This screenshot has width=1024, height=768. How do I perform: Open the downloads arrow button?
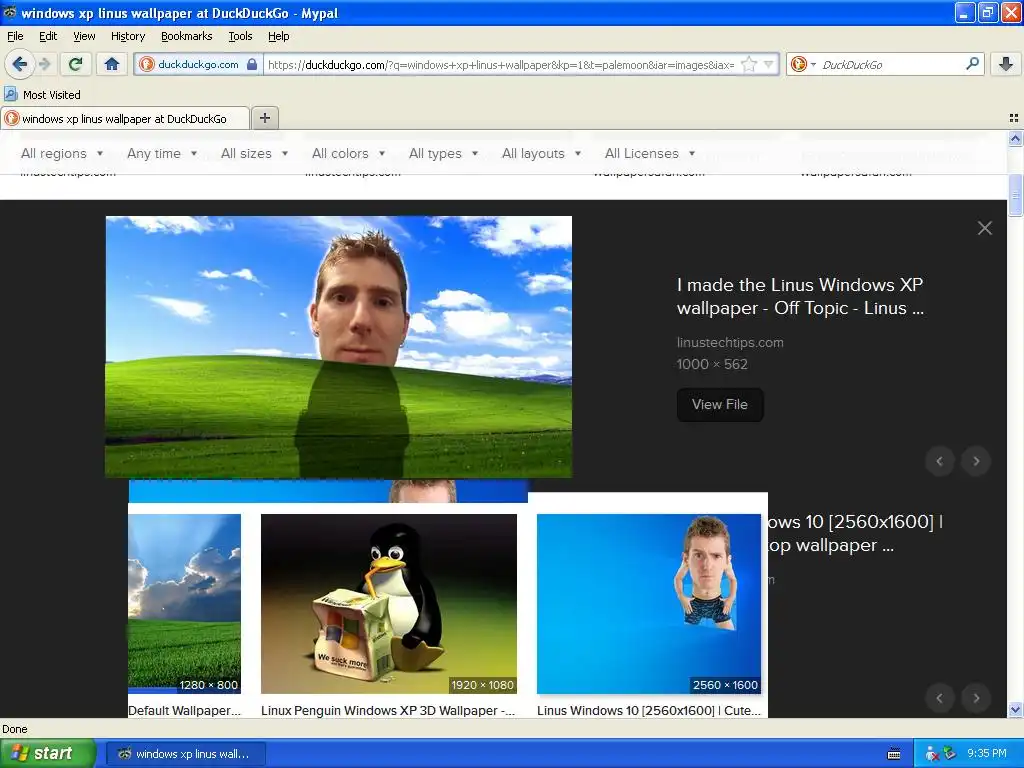pos(1006,64)
